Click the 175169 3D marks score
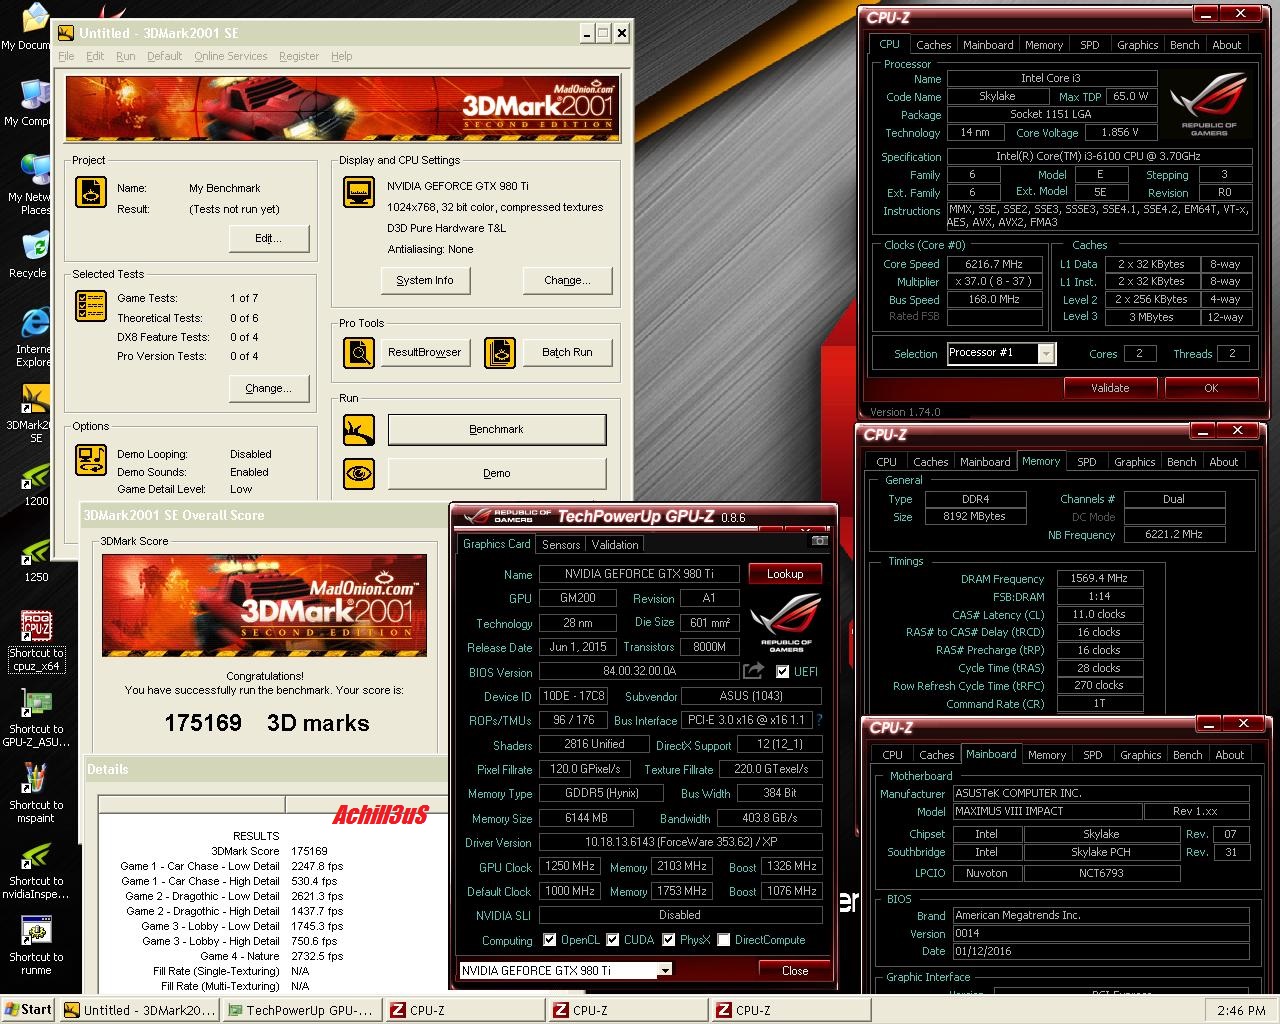 (x=267, y=723)
